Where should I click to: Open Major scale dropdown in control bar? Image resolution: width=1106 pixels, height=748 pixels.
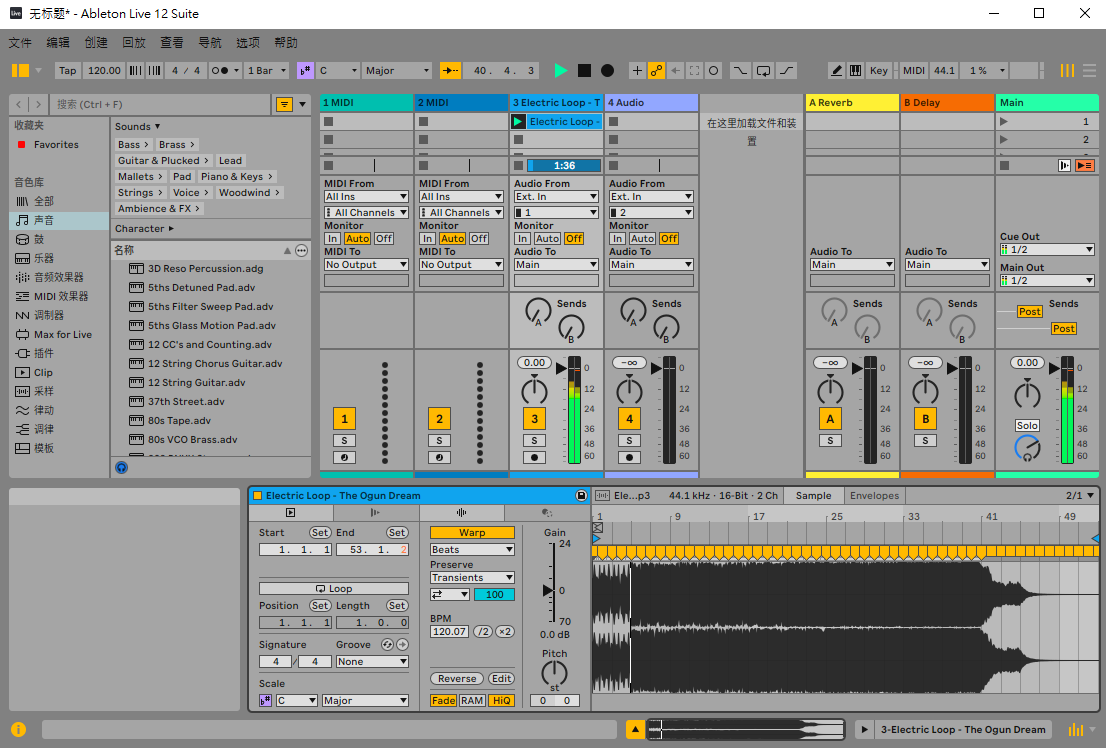[x=397, y=71]
